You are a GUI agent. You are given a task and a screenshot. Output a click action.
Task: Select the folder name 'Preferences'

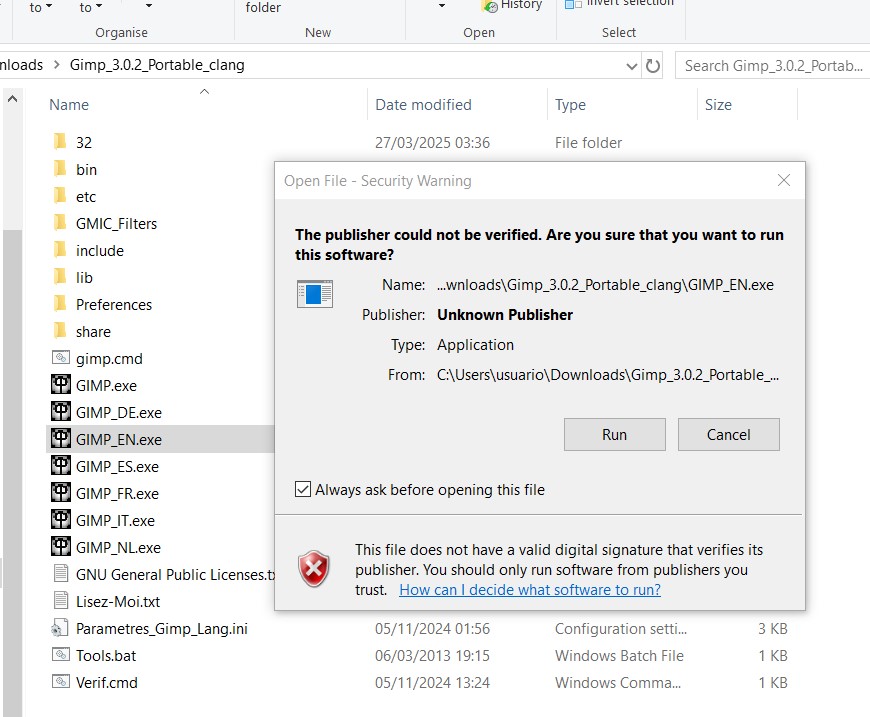pos(114,305)
